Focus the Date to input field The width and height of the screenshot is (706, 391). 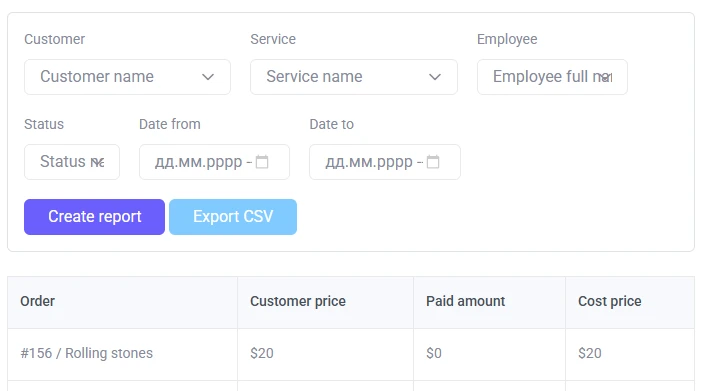point(385,162)
